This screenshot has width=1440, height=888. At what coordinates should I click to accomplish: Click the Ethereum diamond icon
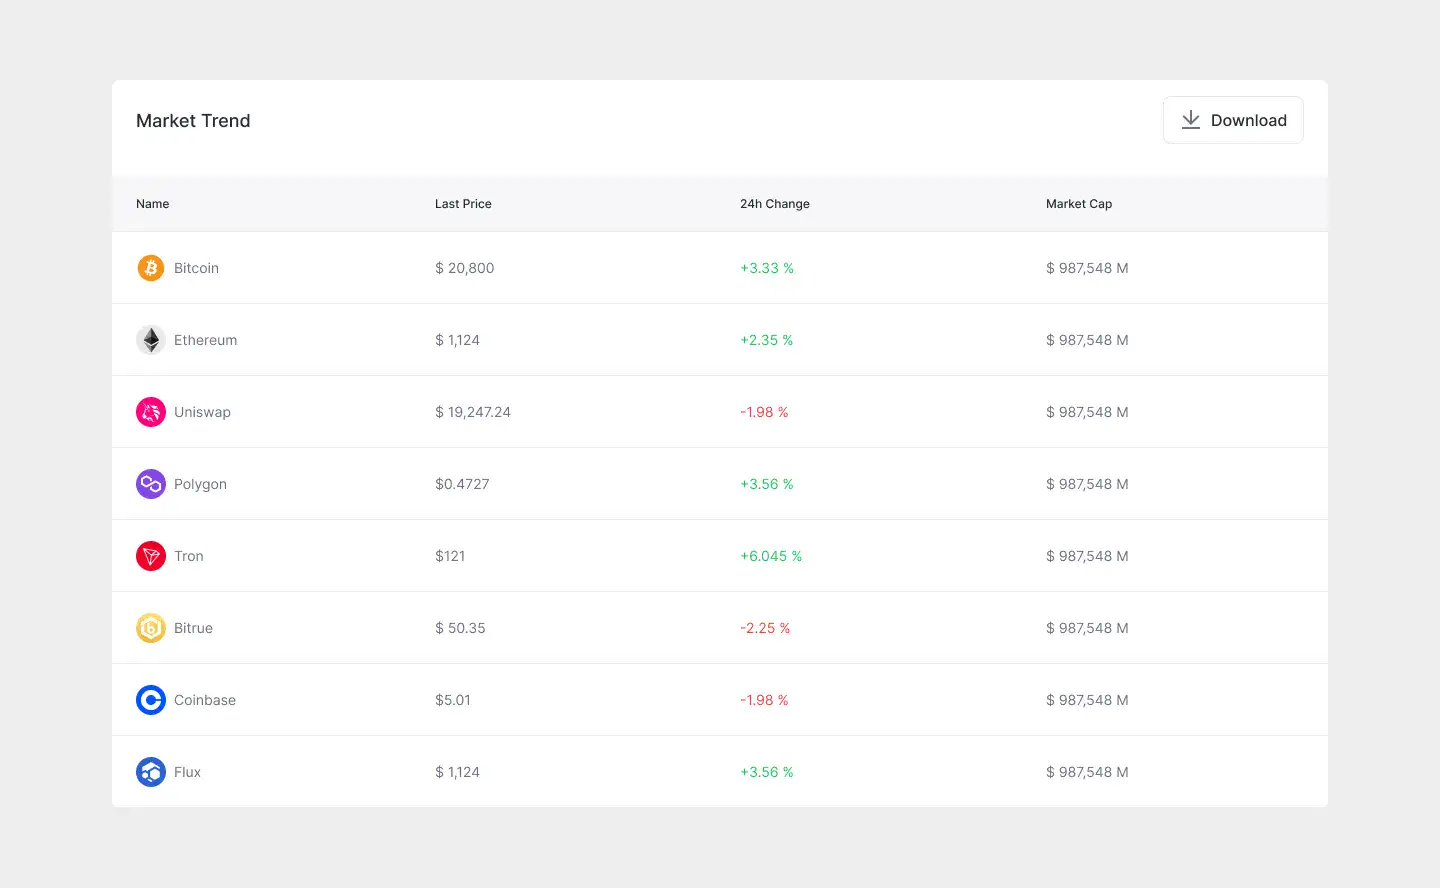click(151, 340)
